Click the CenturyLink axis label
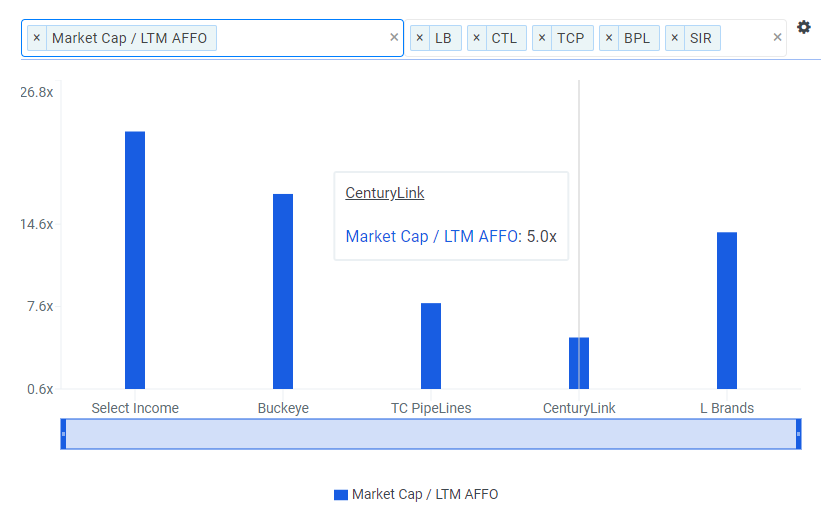This screenshot has height=519, width=838. pyautogui.click(x=579, y=408)
